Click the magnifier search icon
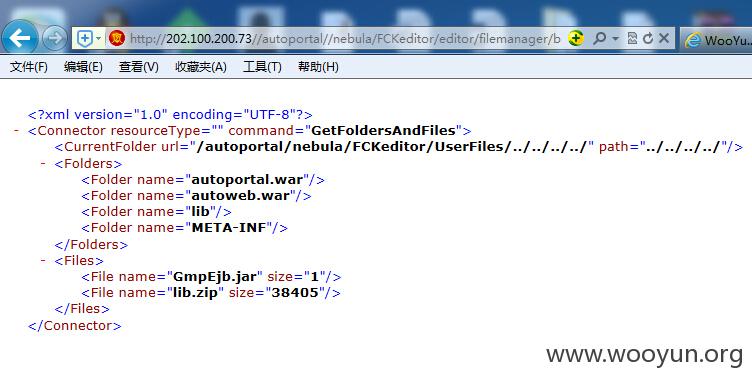 point(599,38)
